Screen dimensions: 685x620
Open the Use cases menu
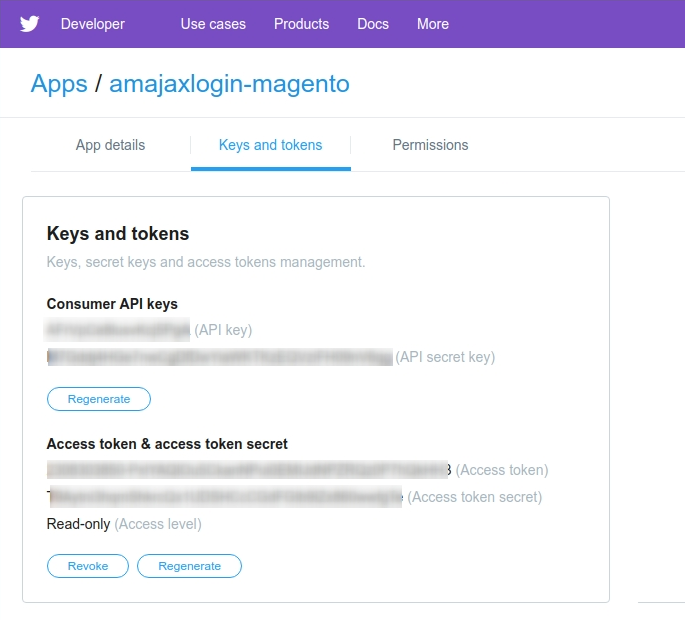pyautogui.click(x=213, y=24)
